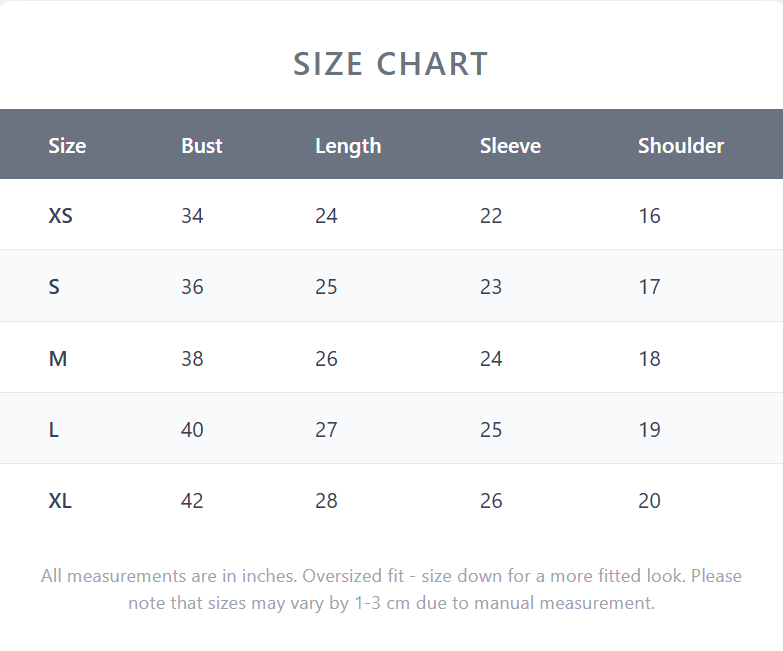Click the Shoulder column header

pos(681,146)
